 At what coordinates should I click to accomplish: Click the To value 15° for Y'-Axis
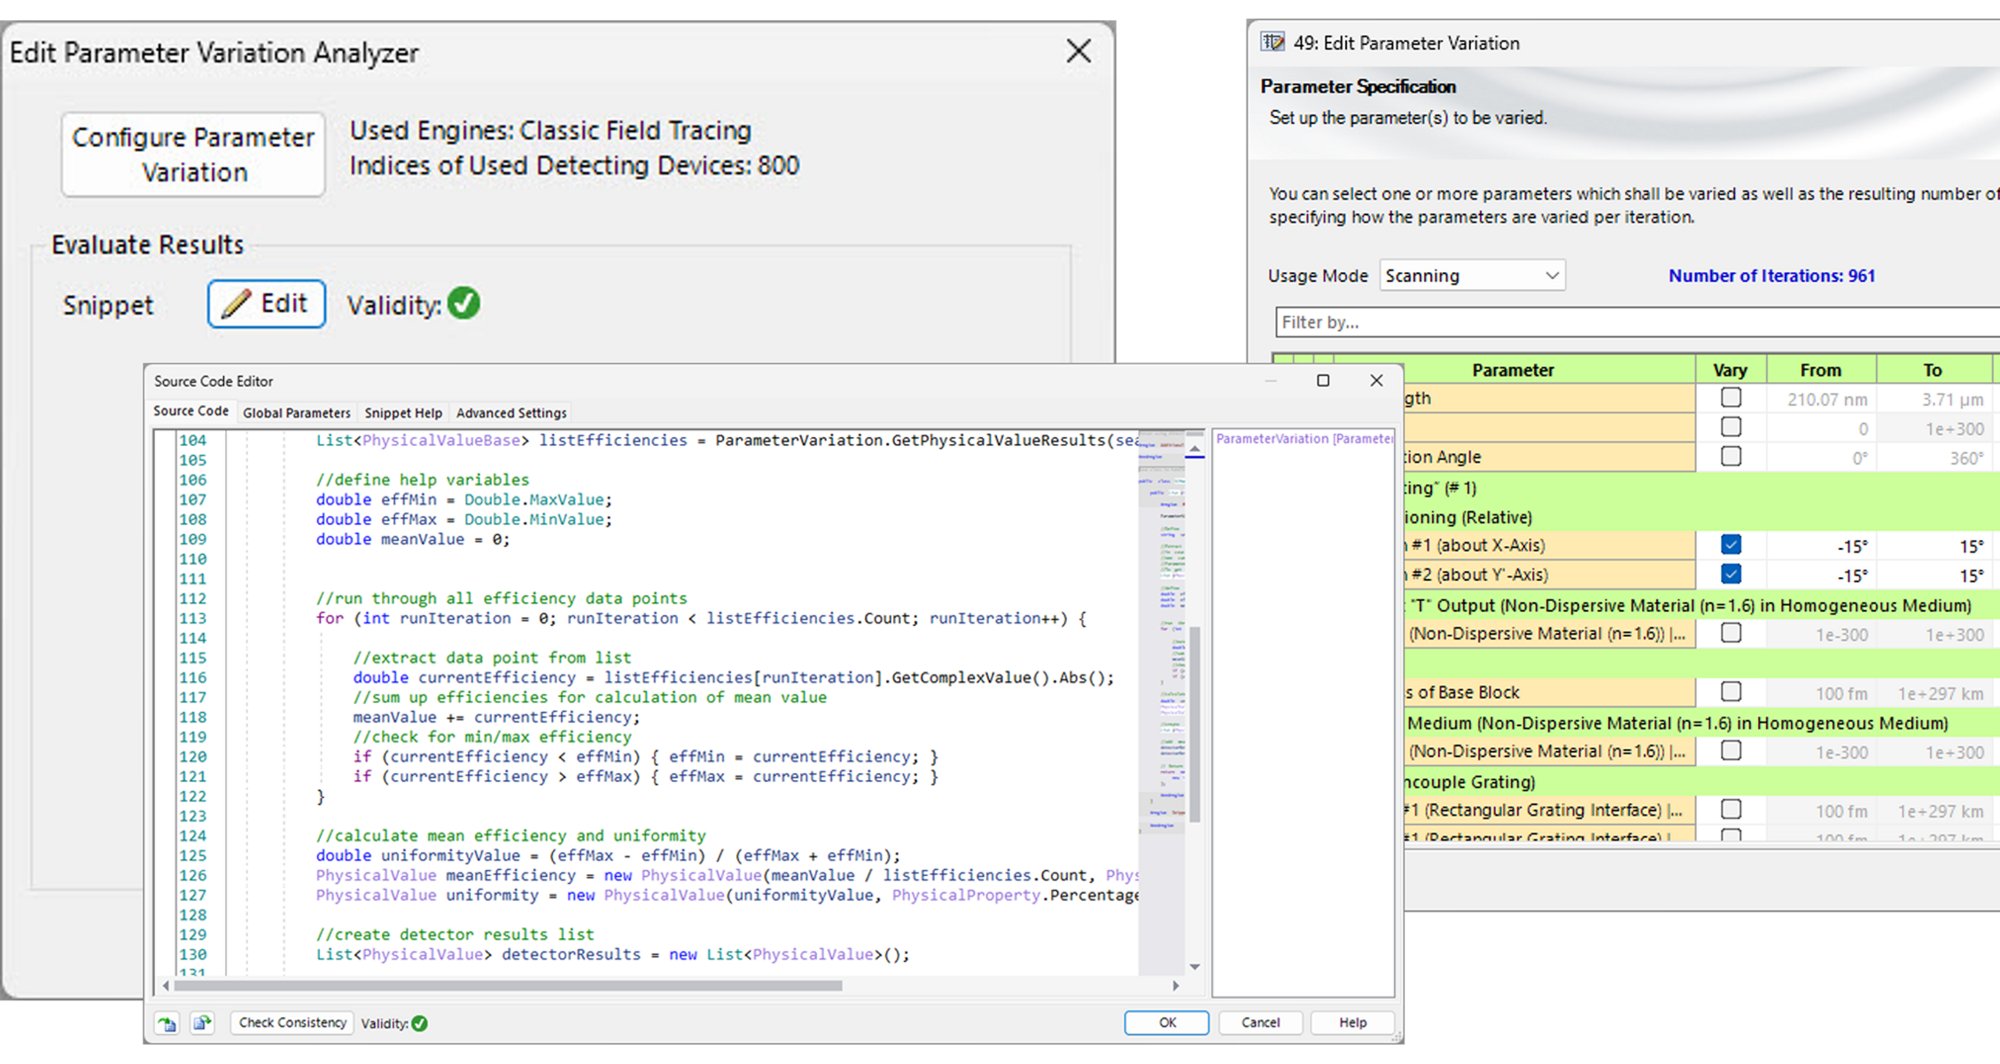1933,575
